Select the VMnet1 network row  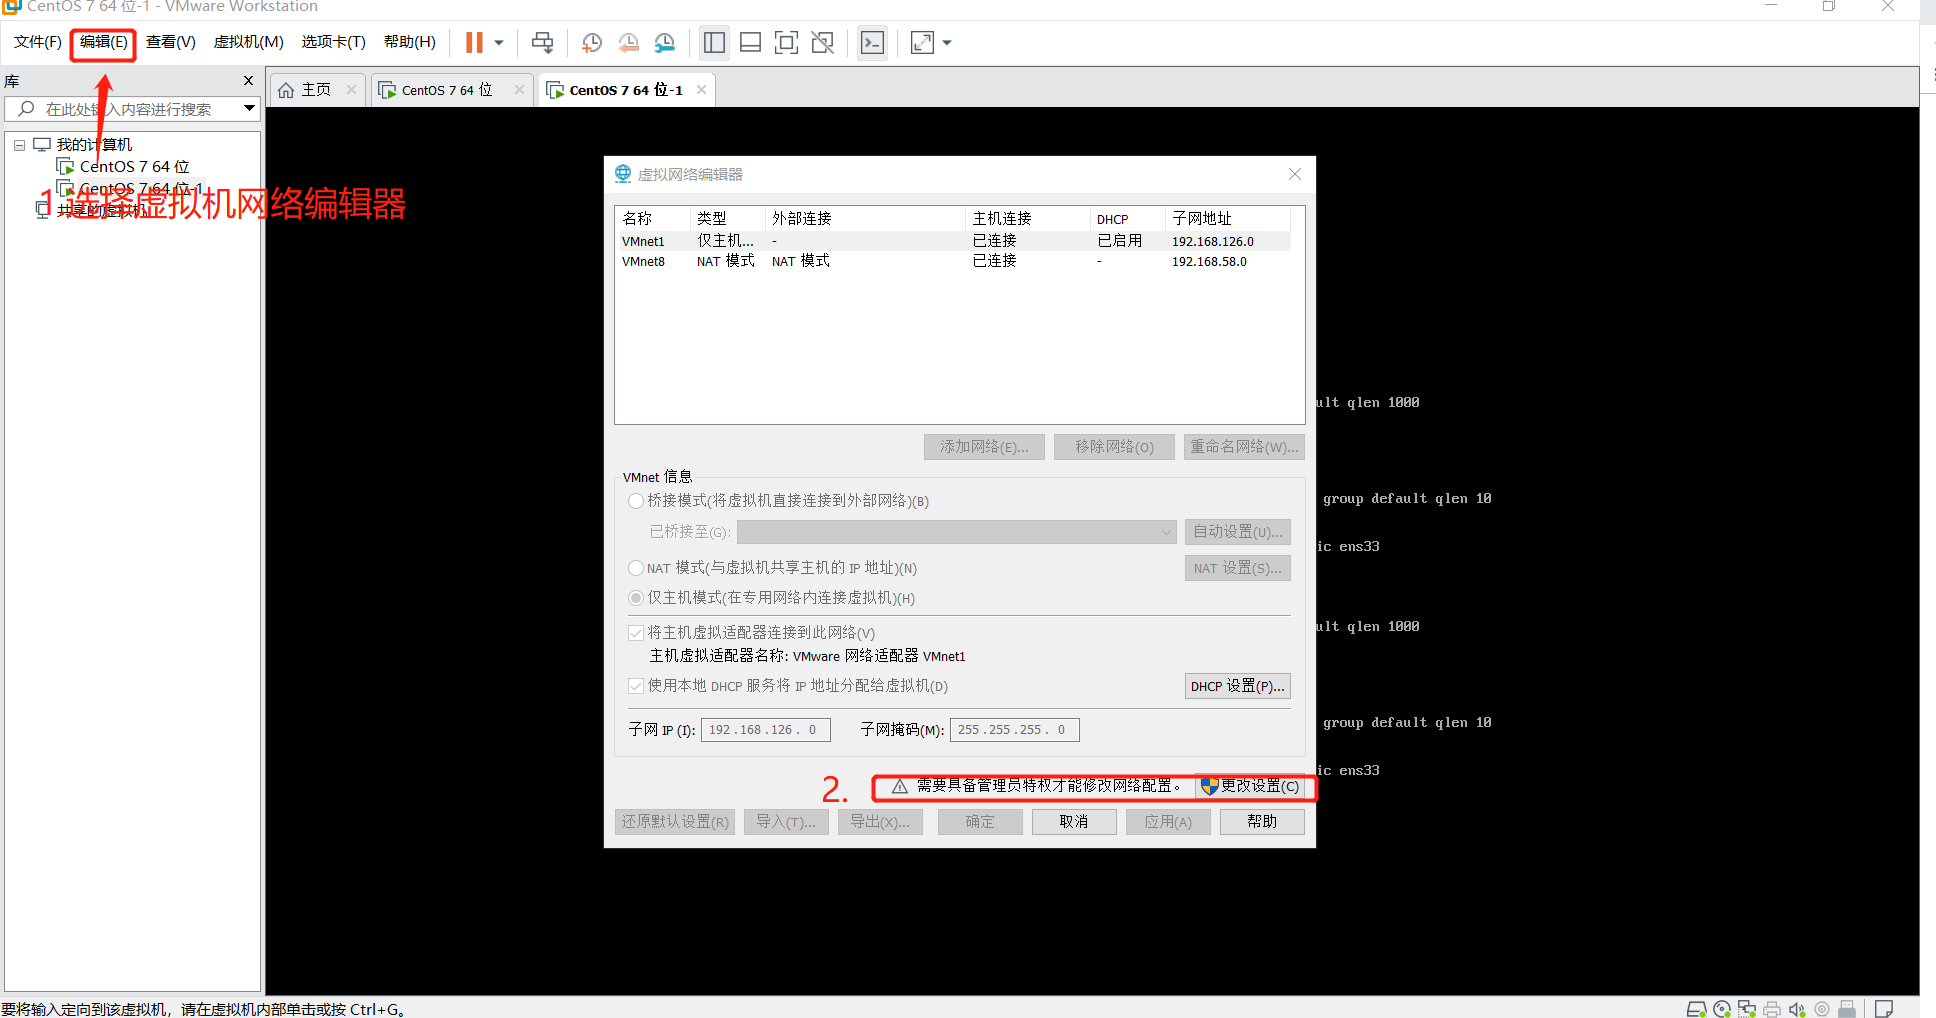tap(954, 241)
